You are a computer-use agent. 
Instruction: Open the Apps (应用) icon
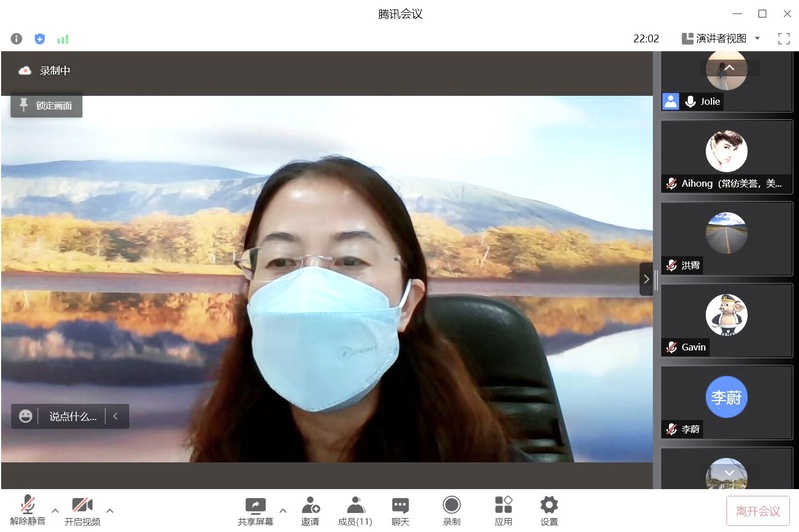pos(503,510)
